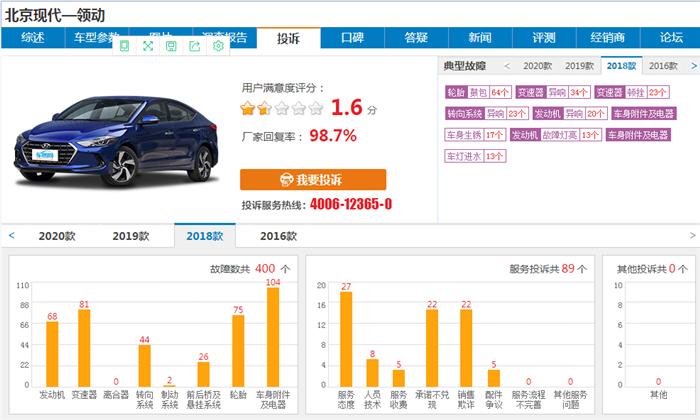Click the green save disk icon
The height and width of the screenshot is (420, 700).
pos(171,46)
